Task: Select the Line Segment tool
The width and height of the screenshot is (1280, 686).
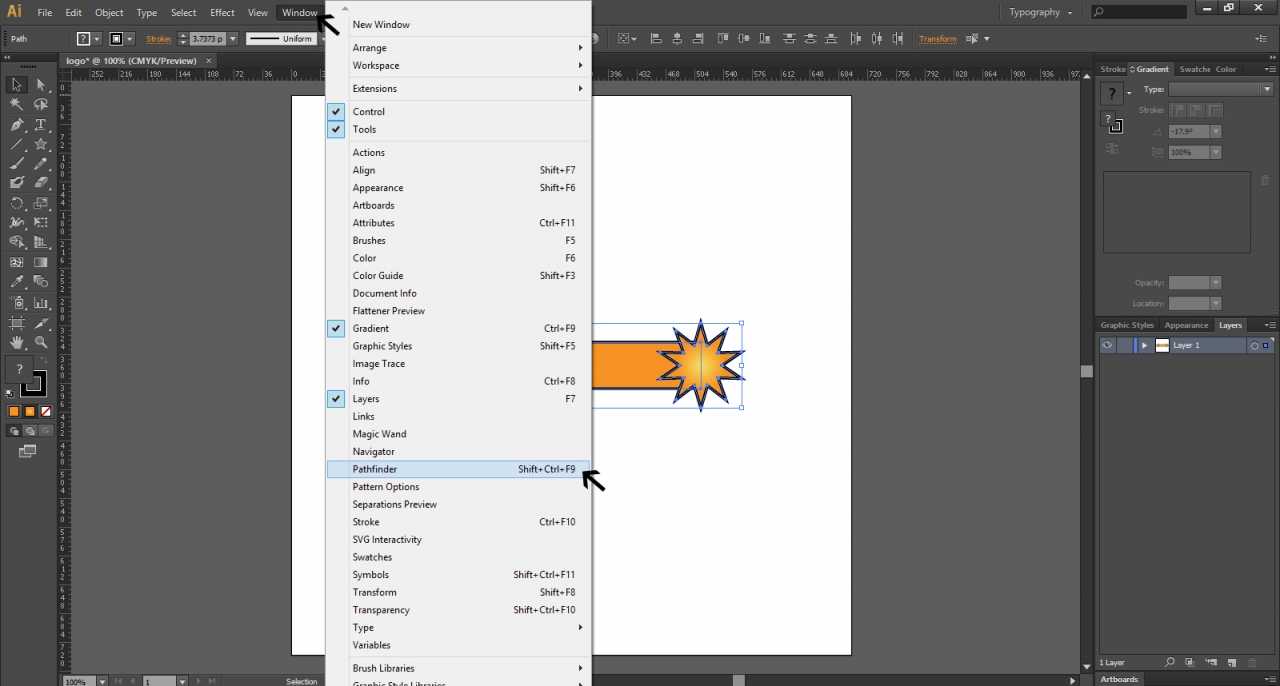Action: [x=17, y=145]
